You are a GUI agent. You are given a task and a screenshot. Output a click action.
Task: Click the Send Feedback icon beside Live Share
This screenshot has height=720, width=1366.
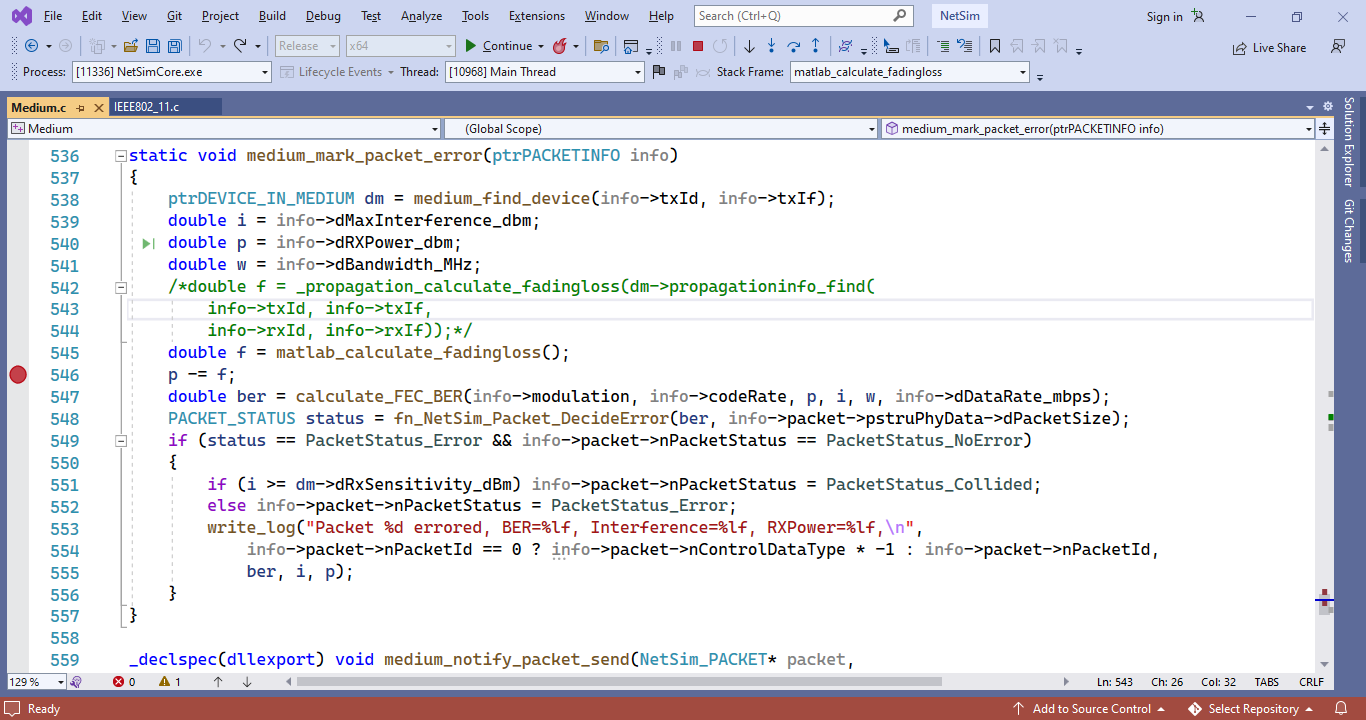(x=1338, y=47)
